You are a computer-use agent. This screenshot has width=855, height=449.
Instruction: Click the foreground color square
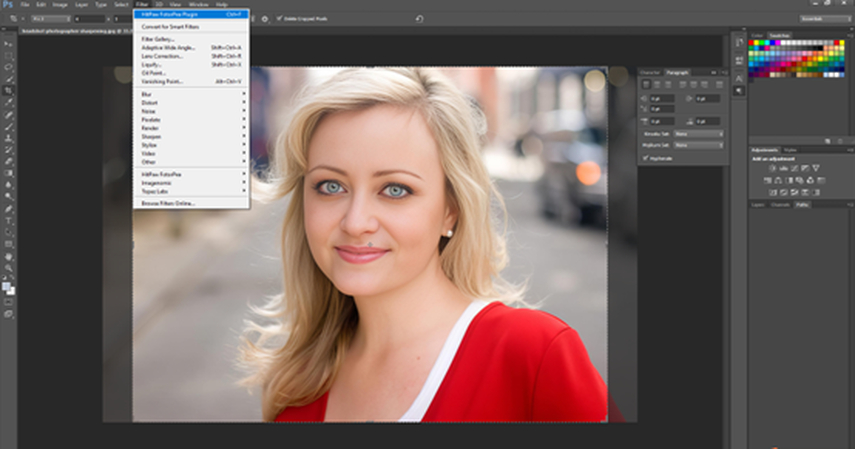(x=6, y=284)
